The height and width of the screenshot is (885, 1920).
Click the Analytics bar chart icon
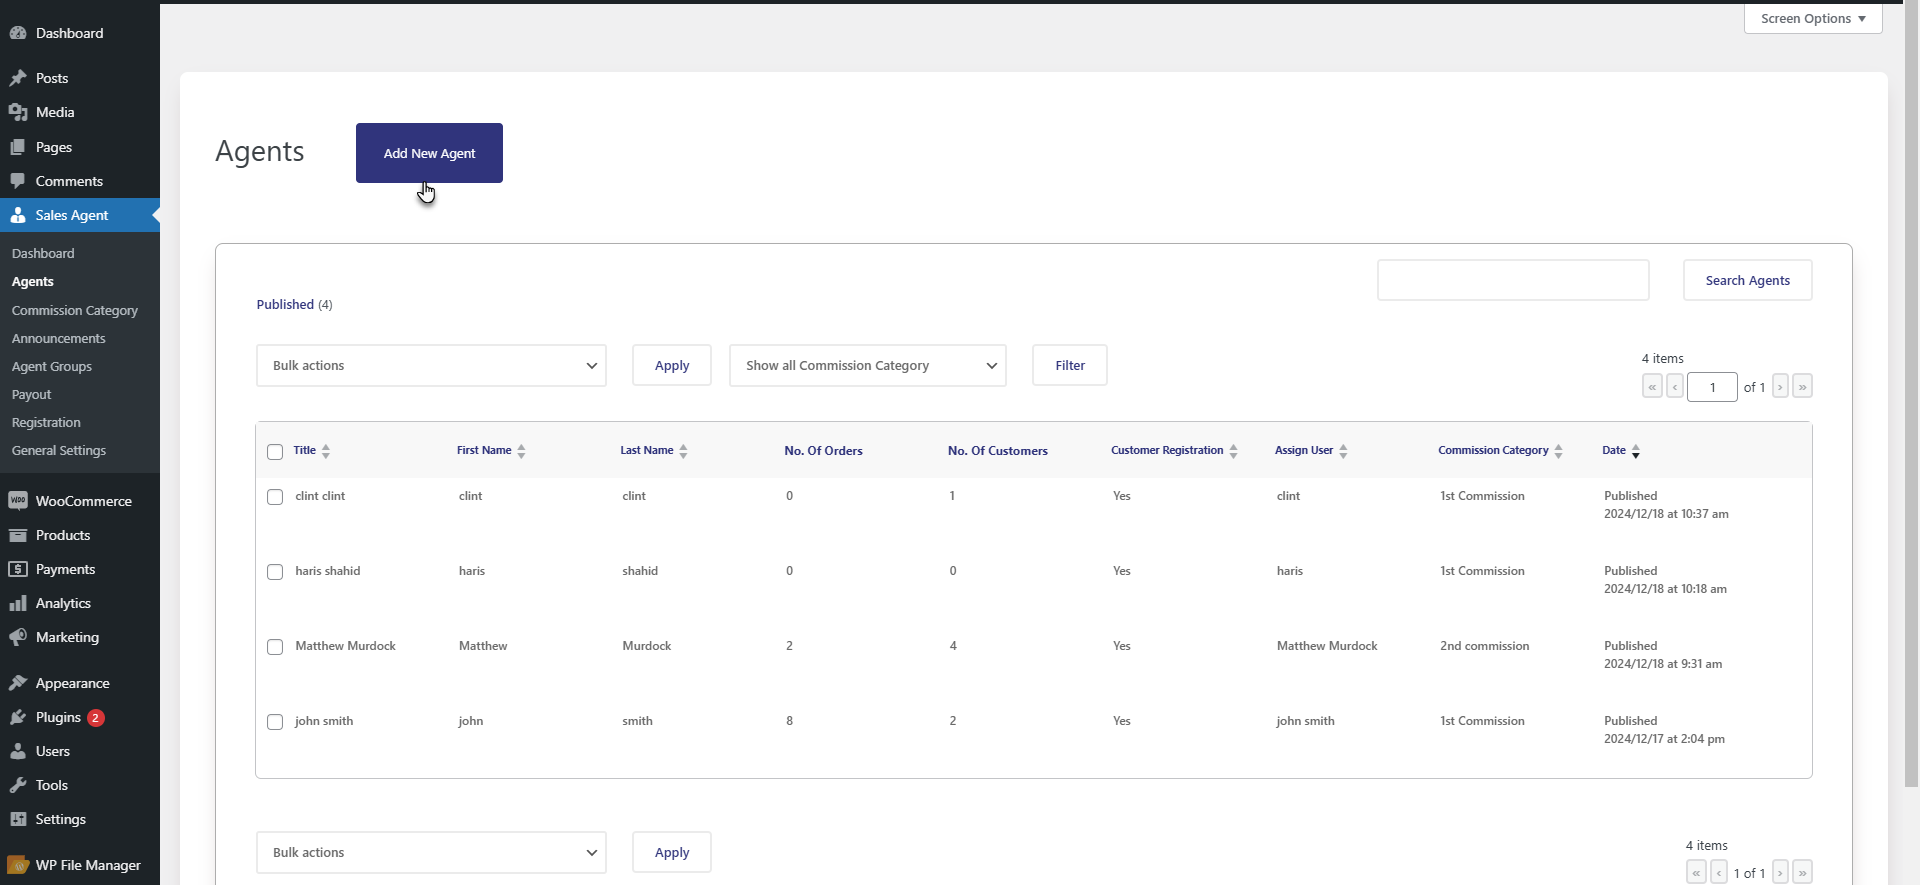coord(18,603)
